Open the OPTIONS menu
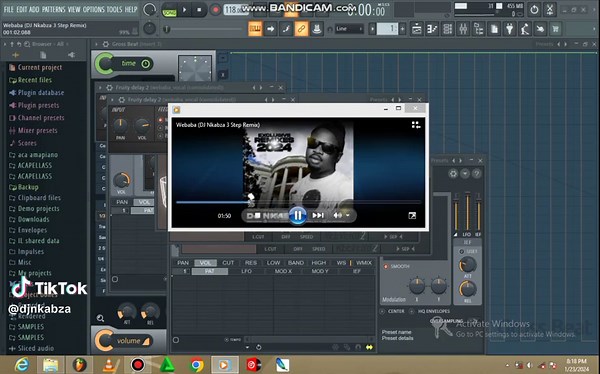The image size is (600, 374). [93, 9]
